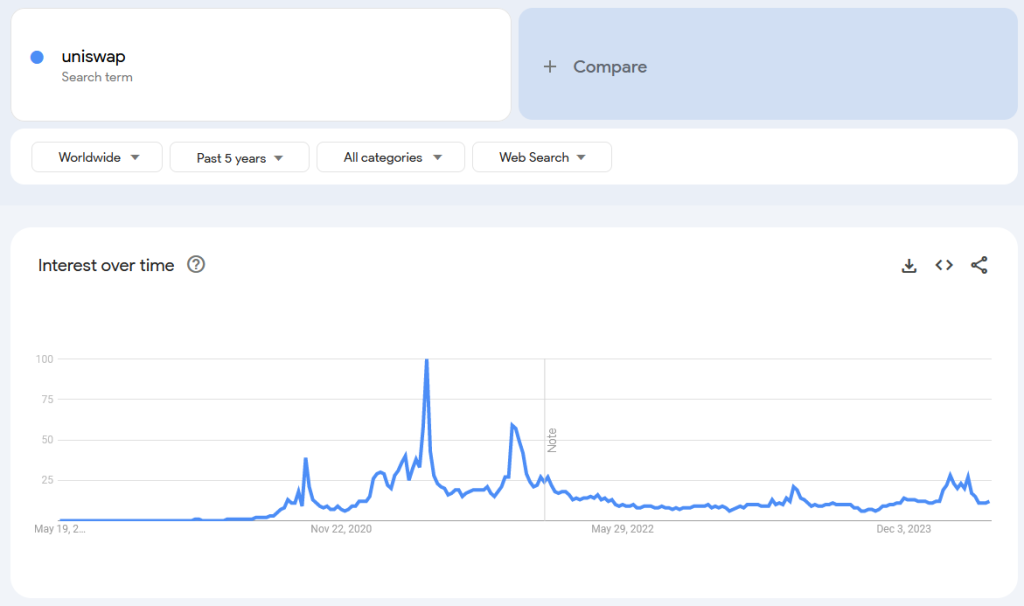Select the second-highest spike on the graph

(512, 425)
